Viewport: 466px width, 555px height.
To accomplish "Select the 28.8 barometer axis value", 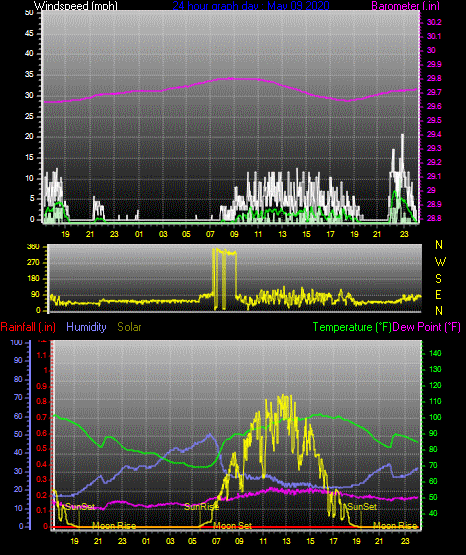I will coord(434,218).
